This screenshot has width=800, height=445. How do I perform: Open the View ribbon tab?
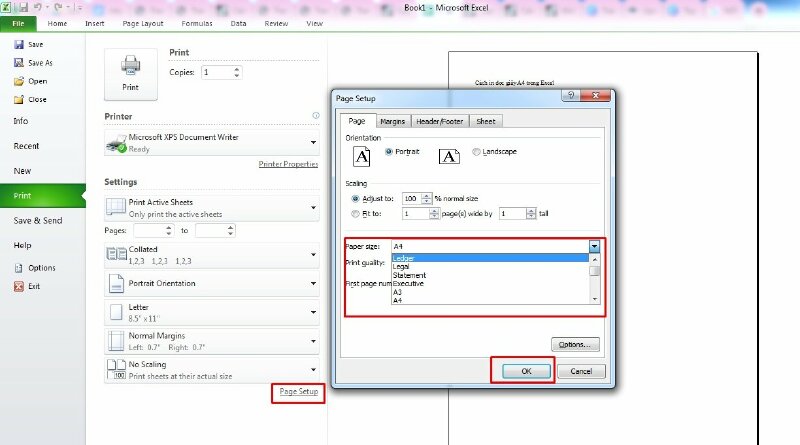click(314, 23)
